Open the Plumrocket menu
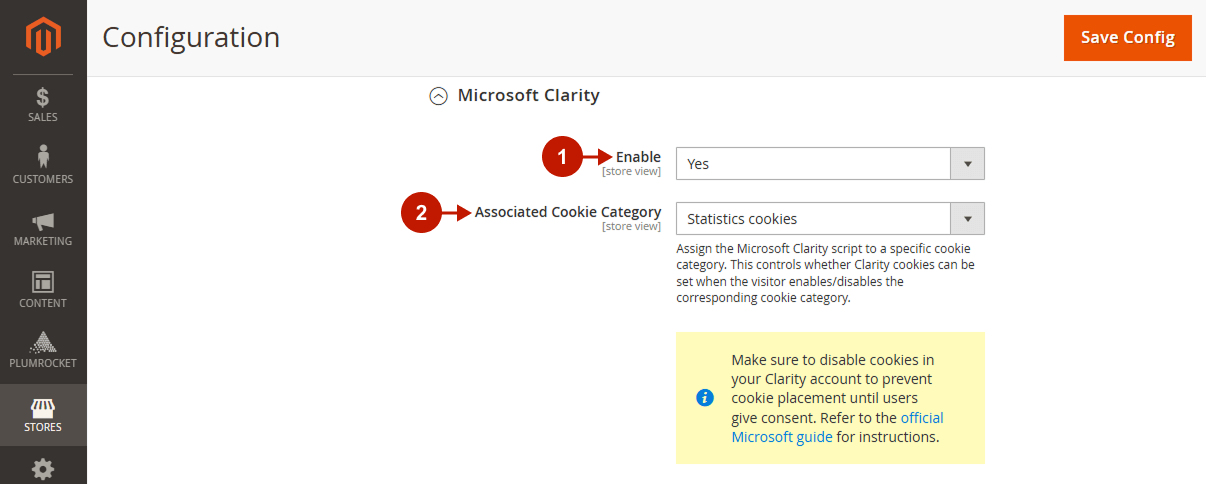Image resolution: width=1206 pixels, height=484 pixels. tap(43, 351)
